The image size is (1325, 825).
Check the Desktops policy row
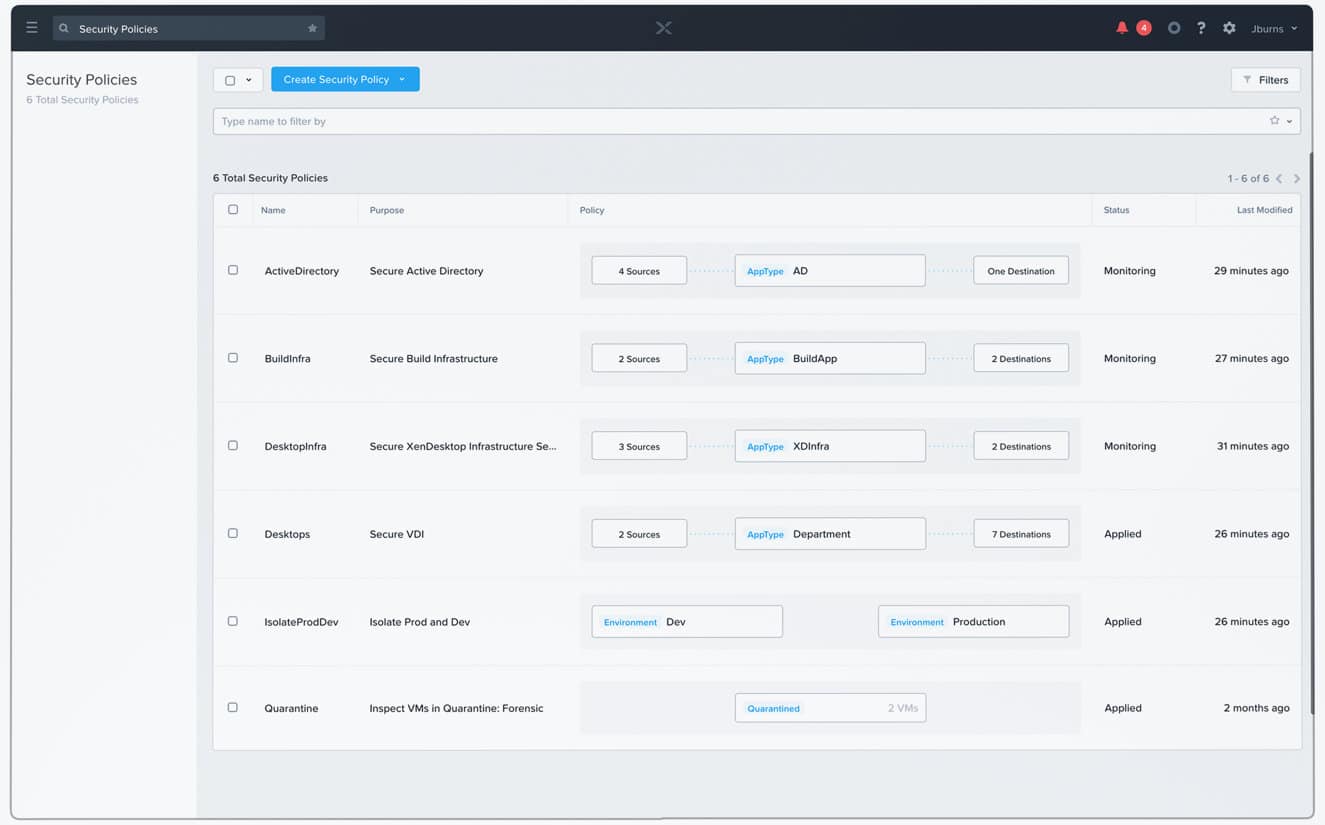pyautogui.click(x=233, y=533)
